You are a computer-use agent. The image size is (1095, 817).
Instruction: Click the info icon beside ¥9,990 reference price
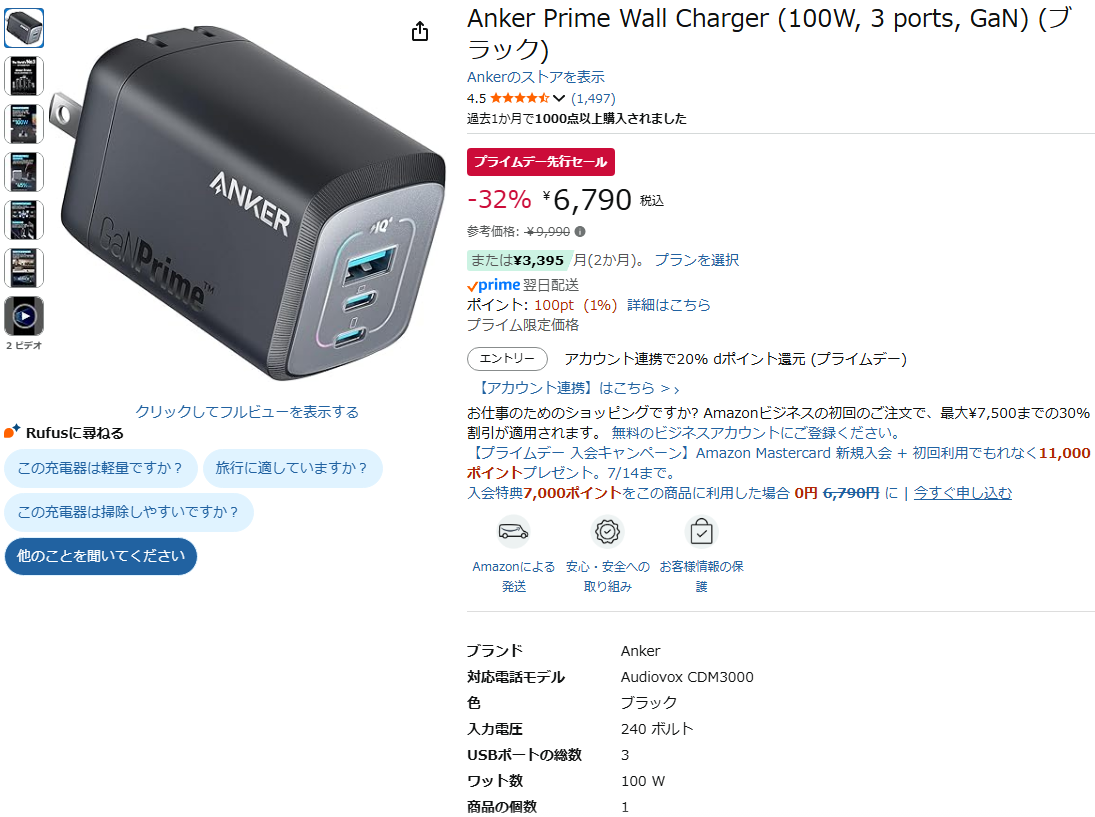[x=580, y=231]
